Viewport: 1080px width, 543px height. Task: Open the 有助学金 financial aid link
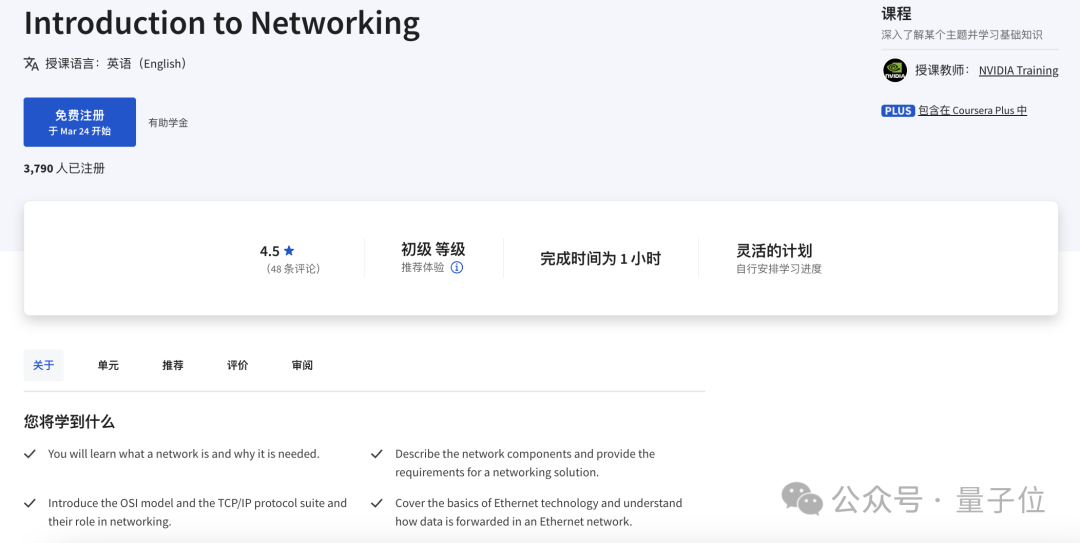[168, 123]
